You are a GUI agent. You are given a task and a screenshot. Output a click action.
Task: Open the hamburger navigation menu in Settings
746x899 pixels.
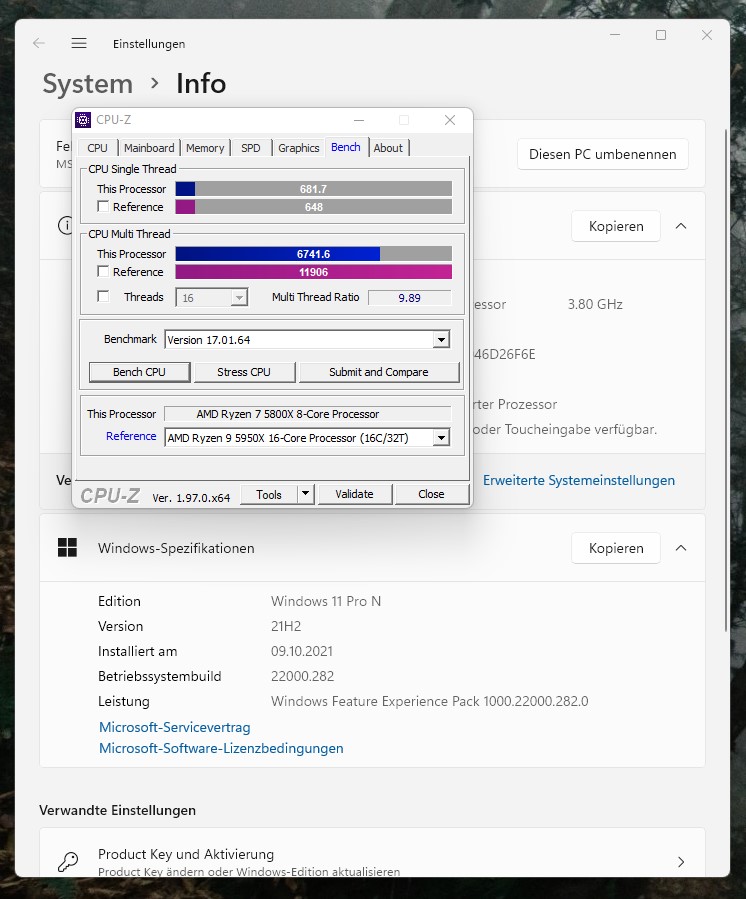click(x=79, y=43)
